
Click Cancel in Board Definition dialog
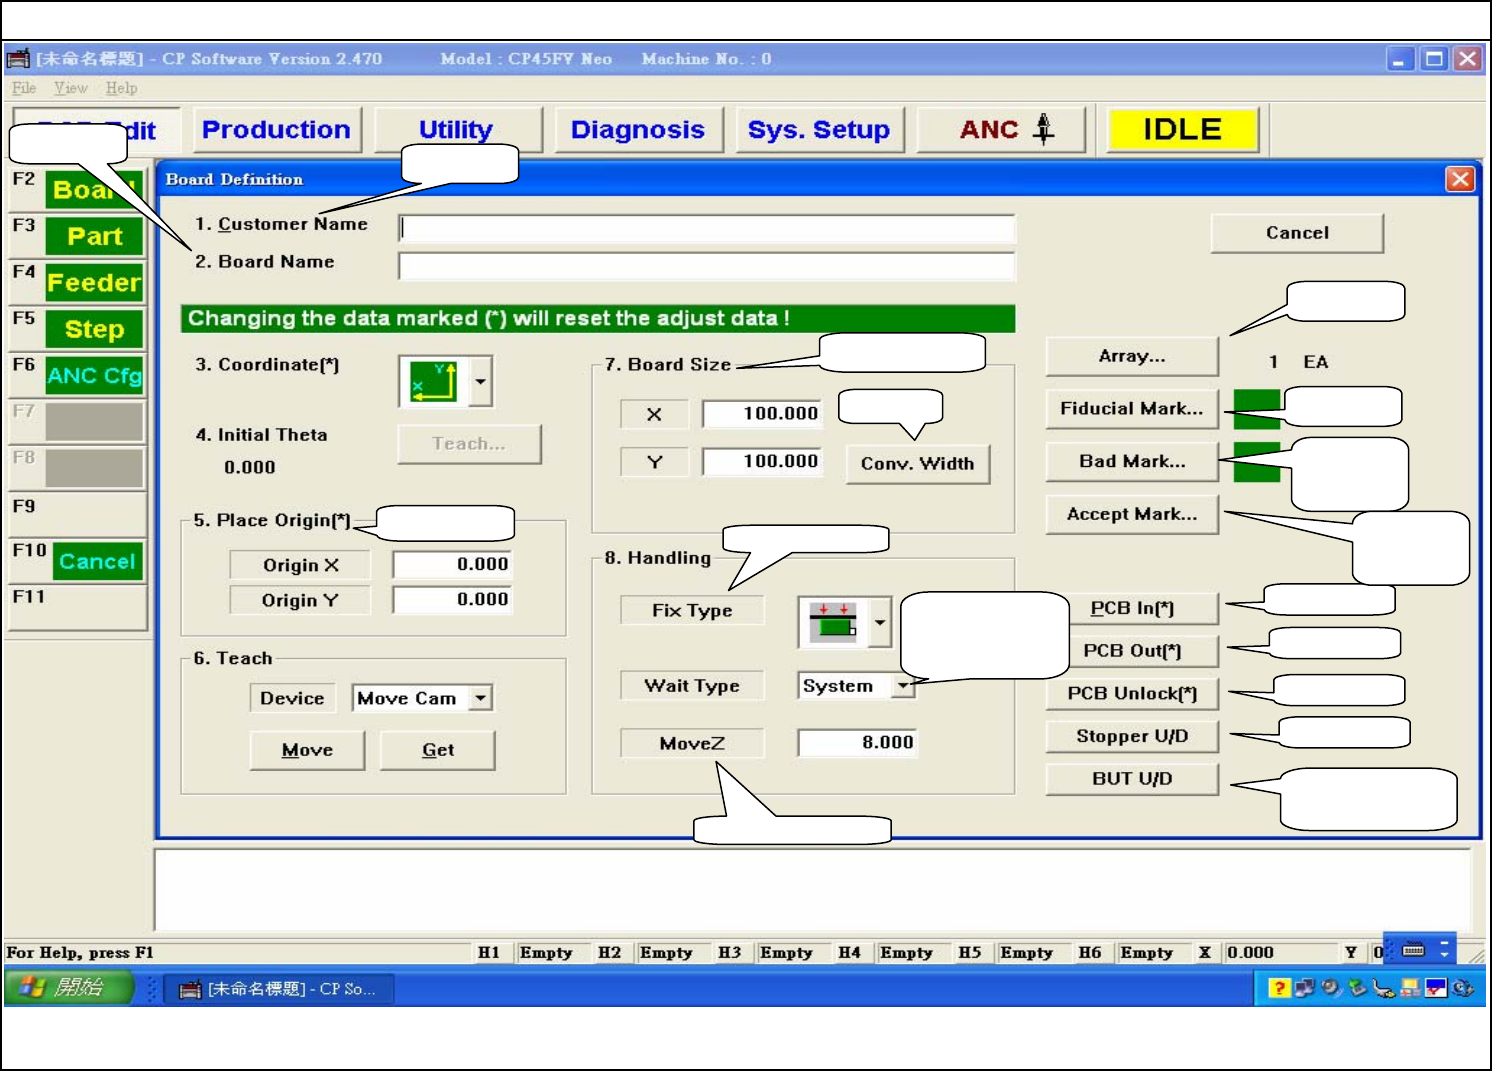point(1297,233)
